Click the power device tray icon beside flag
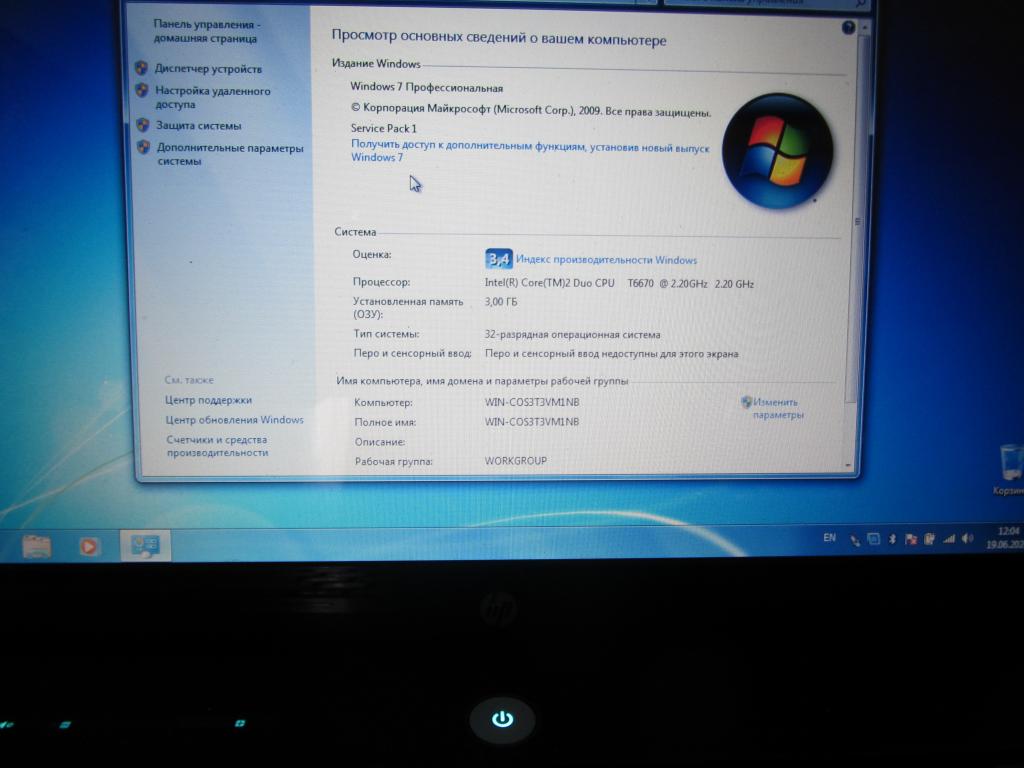 (929, 539)
